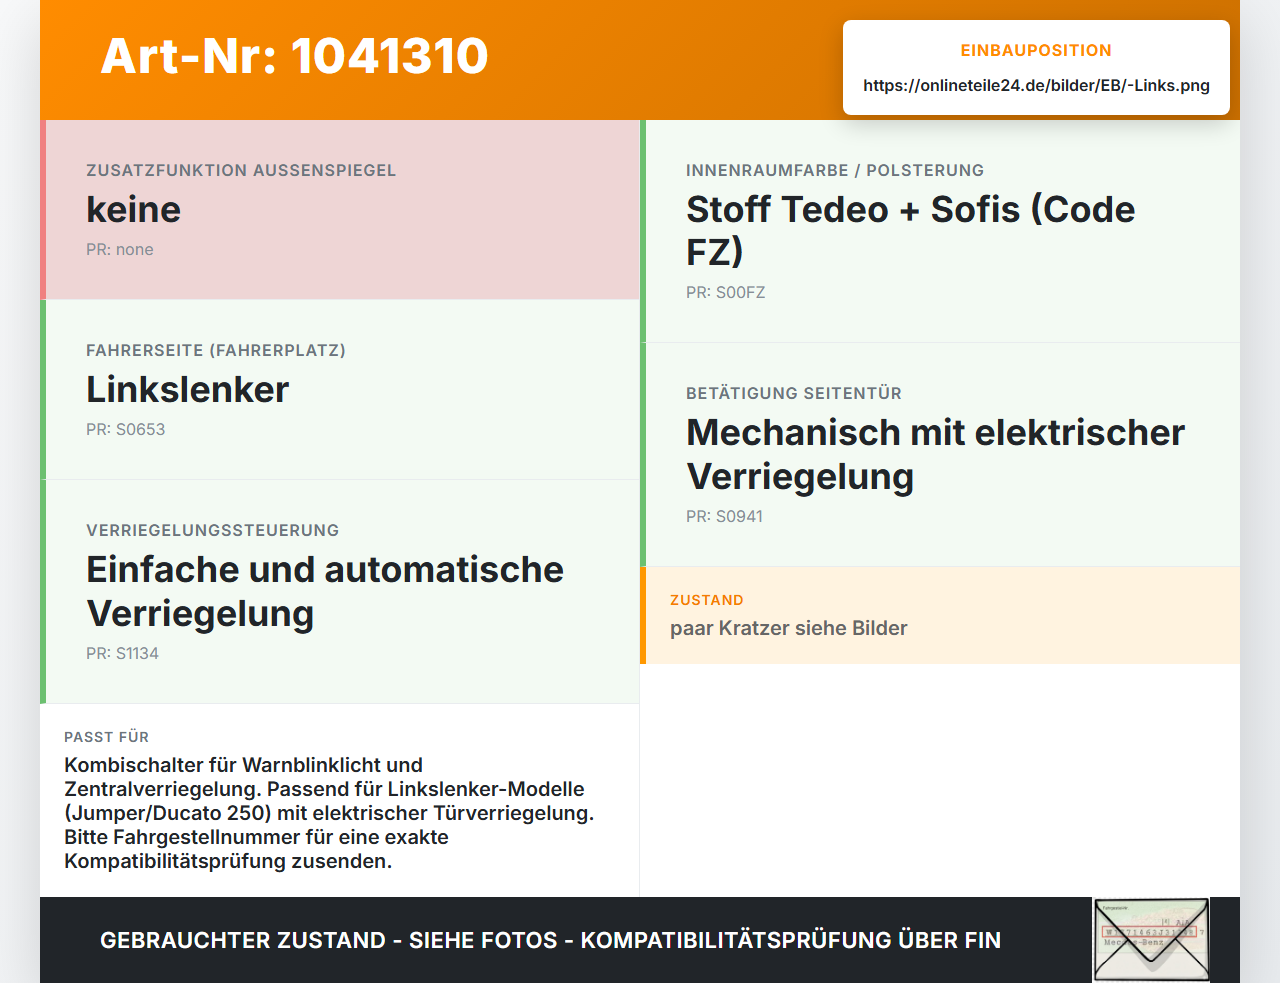Click the PASST FÜR heading
The height and width of the screenshot is (983, 1280).
106,737
